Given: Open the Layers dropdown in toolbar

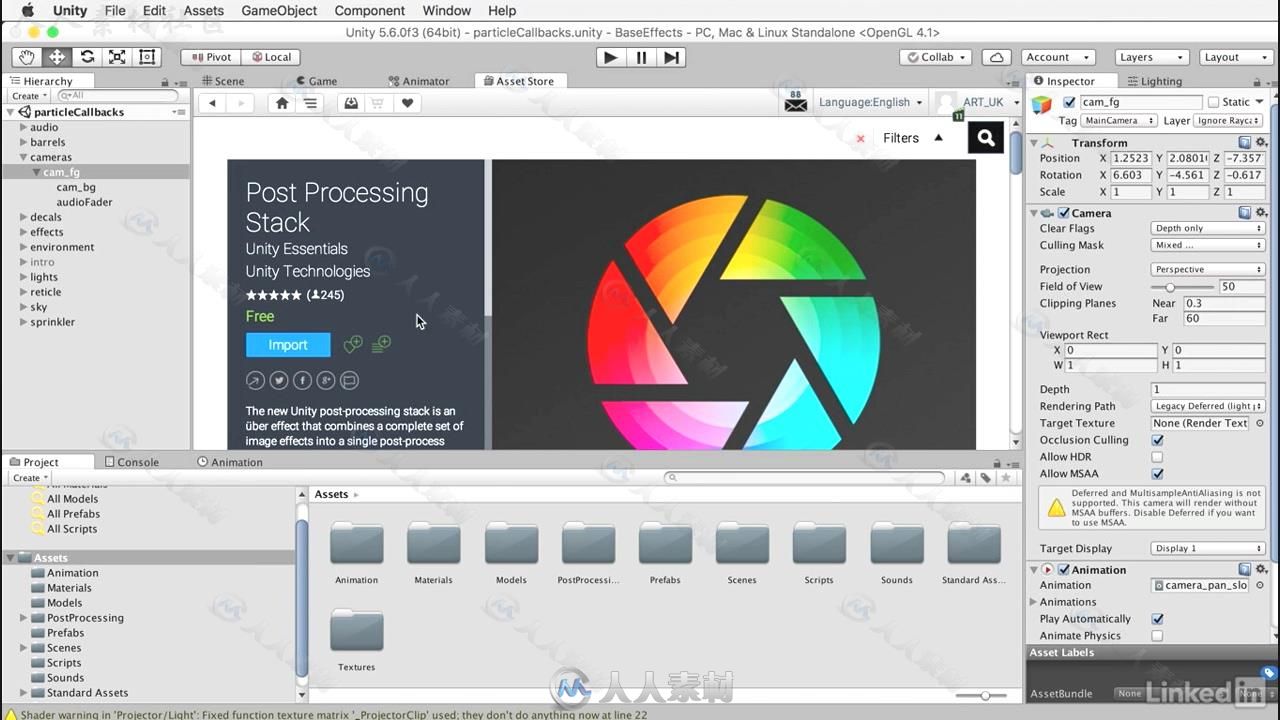Looking at the screenshot, I should point(1150,57).
